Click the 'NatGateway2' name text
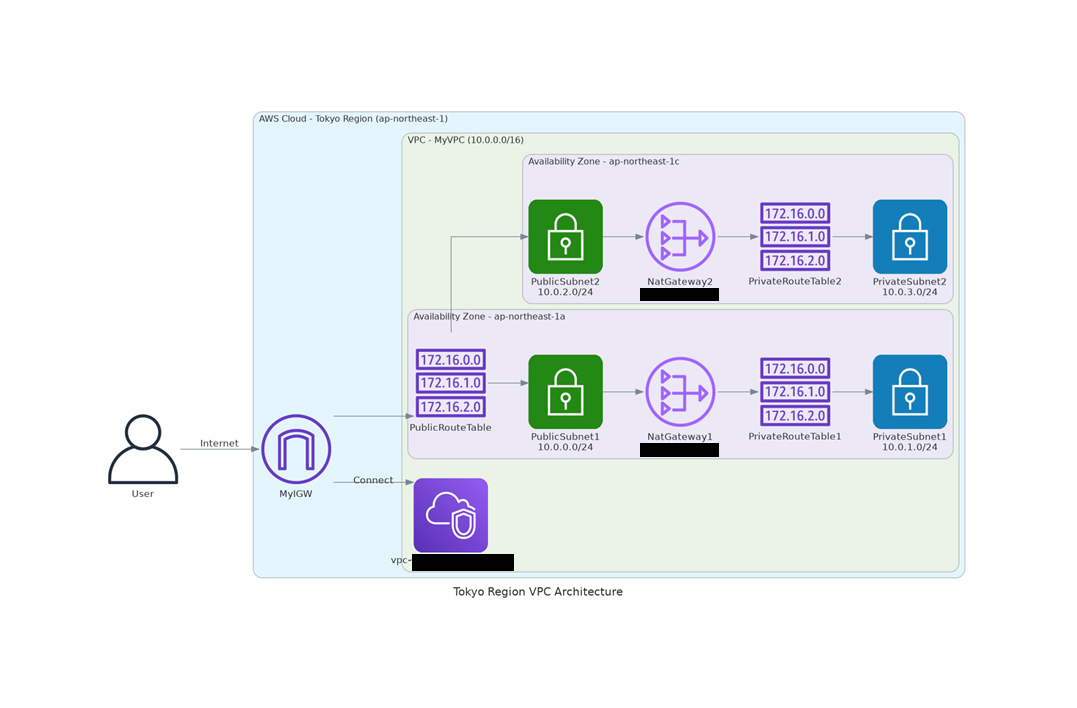Viewport: 1077px width, 708px height. pyautogui.click(x=680, y=282)
